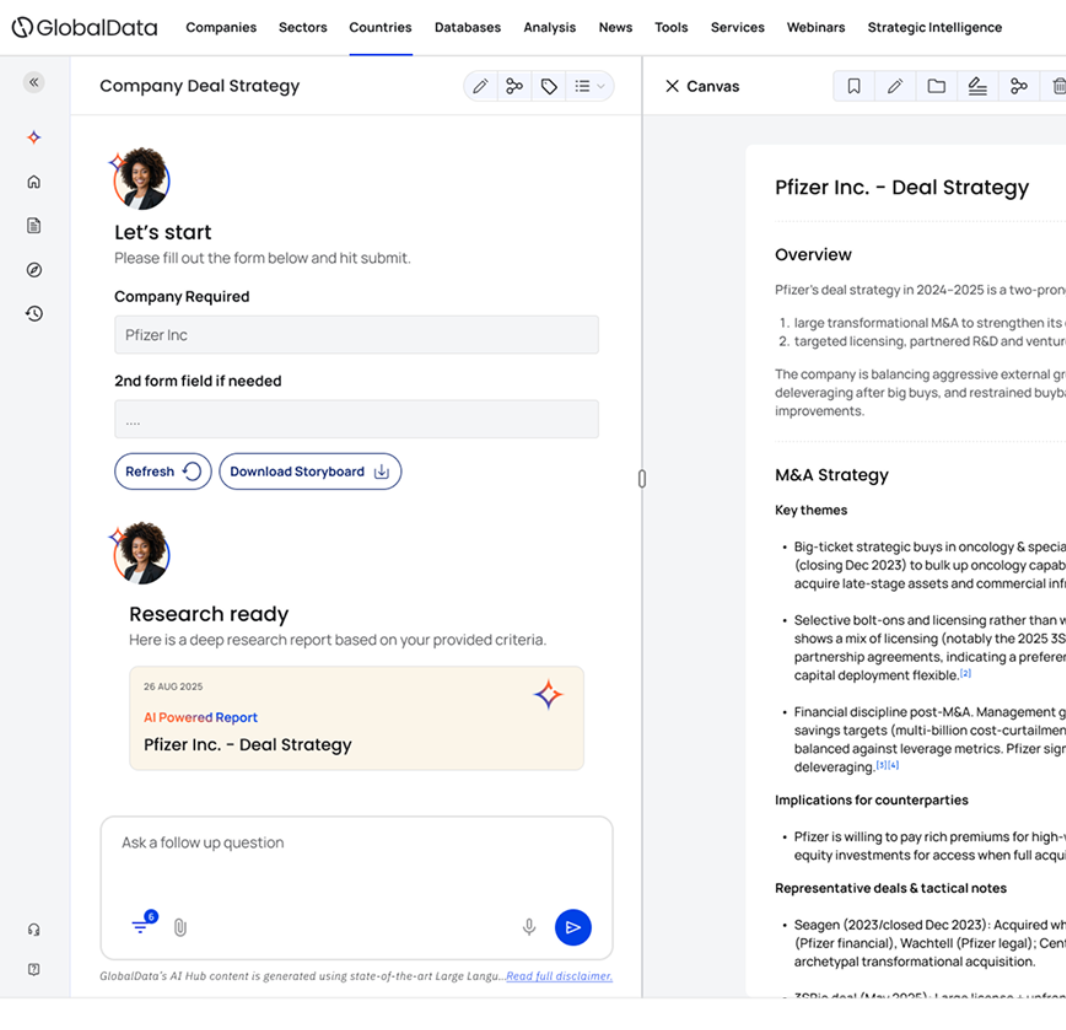Image resolution: width=1066 pixels, height=1030 pixels.
Task: Collapse the left sidebar with double chevron
Action: coord(34,82)
